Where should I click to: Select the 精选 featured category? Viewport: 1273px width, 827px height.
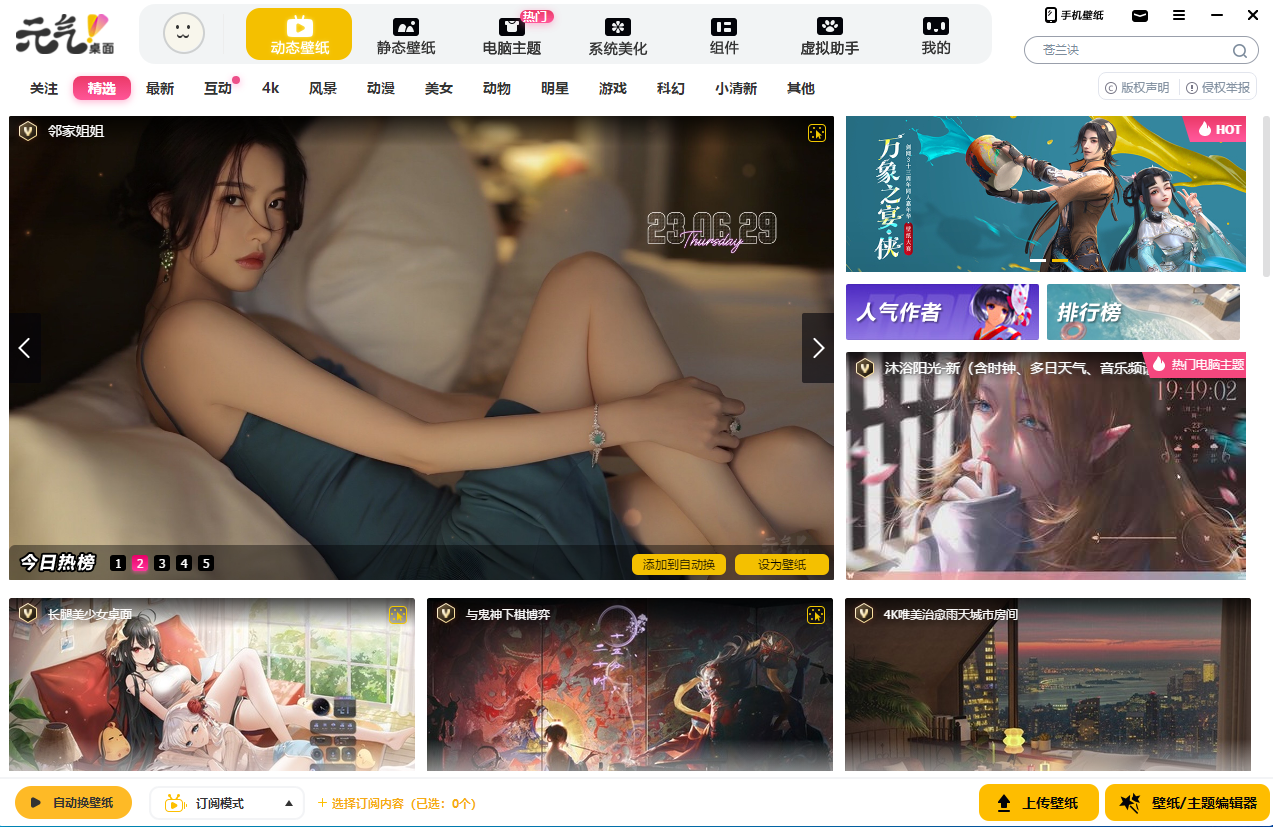pyautogui.click(x=102, y=88)
